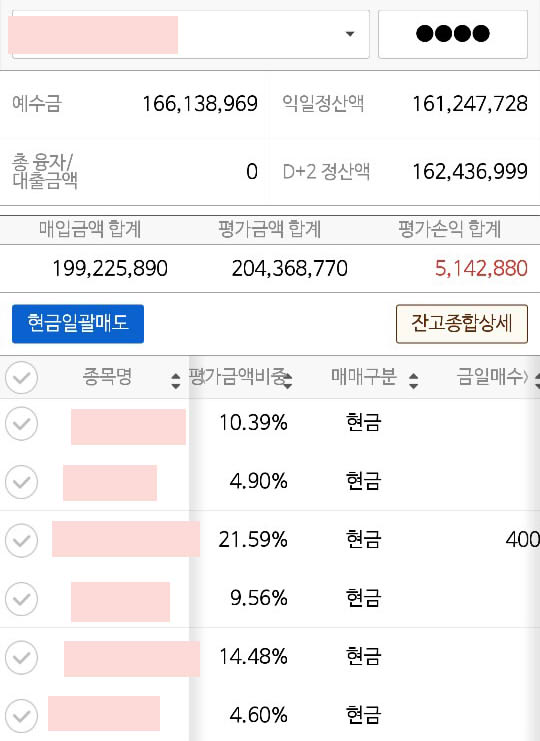Select the checkbox for the 21.59% row
Screen dimensions: 540x741
[21, 540]
